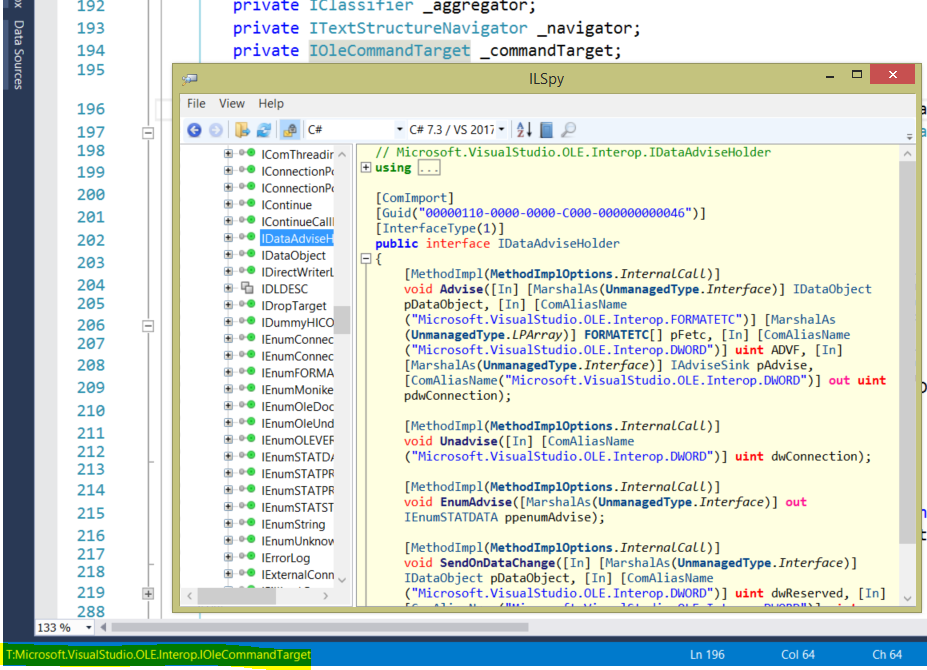Expand collapsed region at line 219
This screenshot has height=670, width=927.
pos(148,594)
